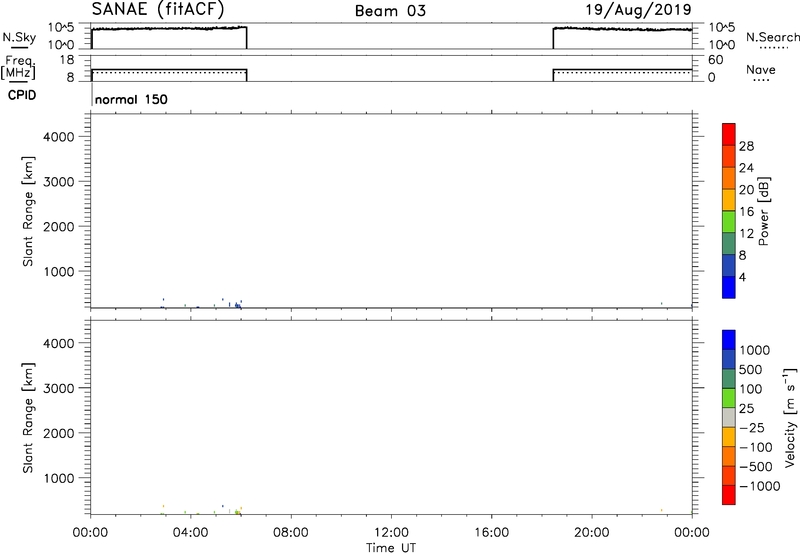This screenshot has width=800, height=554.
Task: Click the "−1000" label on Velocity color bar
Action: point(759,486)
